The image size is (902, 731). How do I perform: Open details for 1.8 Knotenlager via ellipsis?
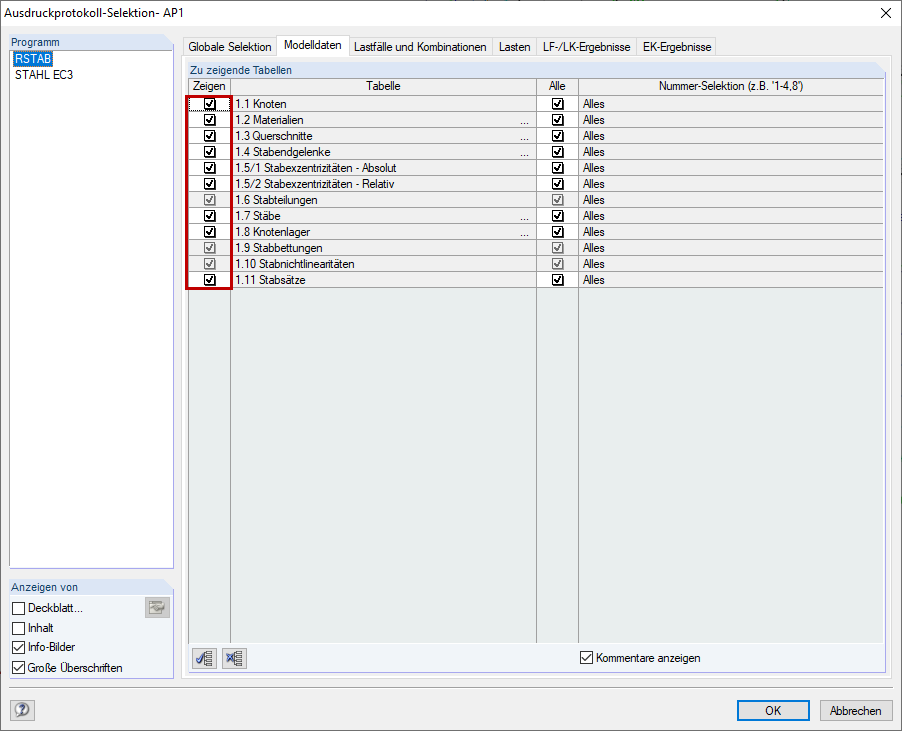pyautogui.click(x=527, y=231)
